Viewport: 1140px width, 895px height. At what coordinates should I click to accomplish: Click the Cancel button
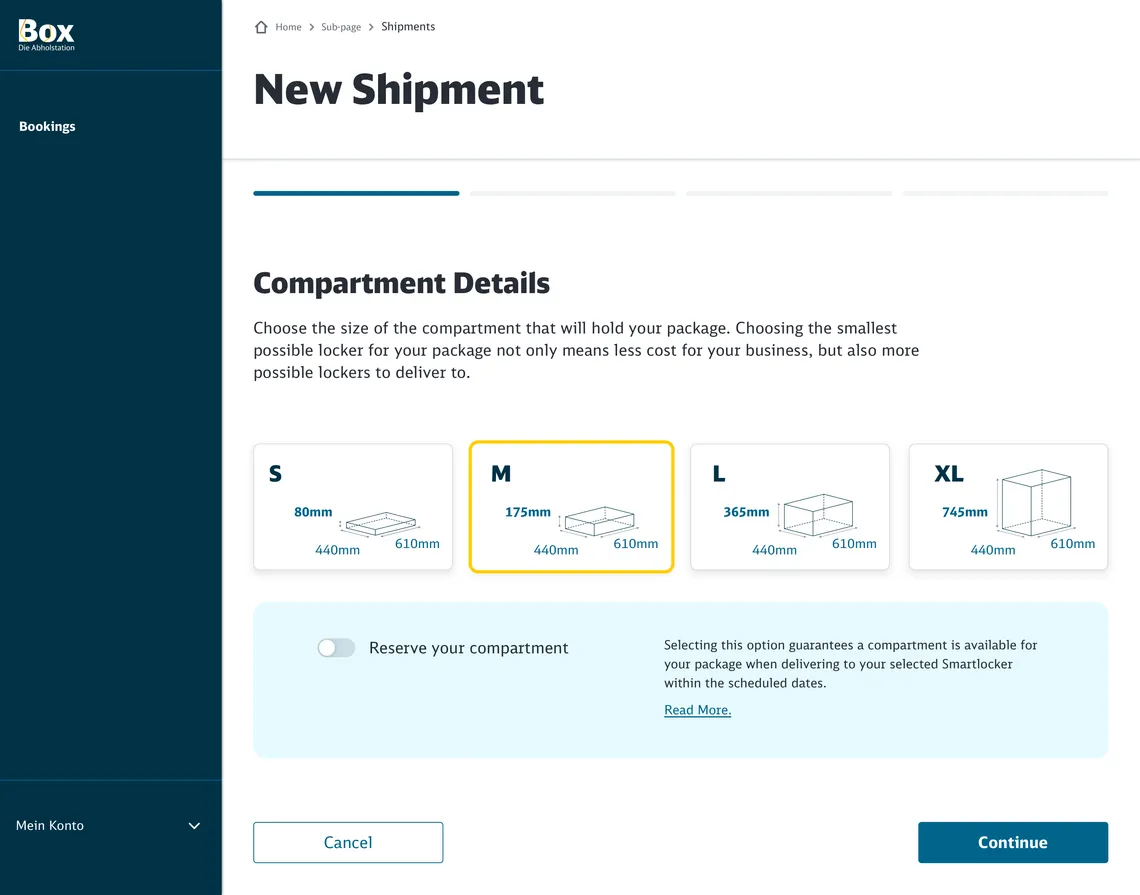[348, 842]
